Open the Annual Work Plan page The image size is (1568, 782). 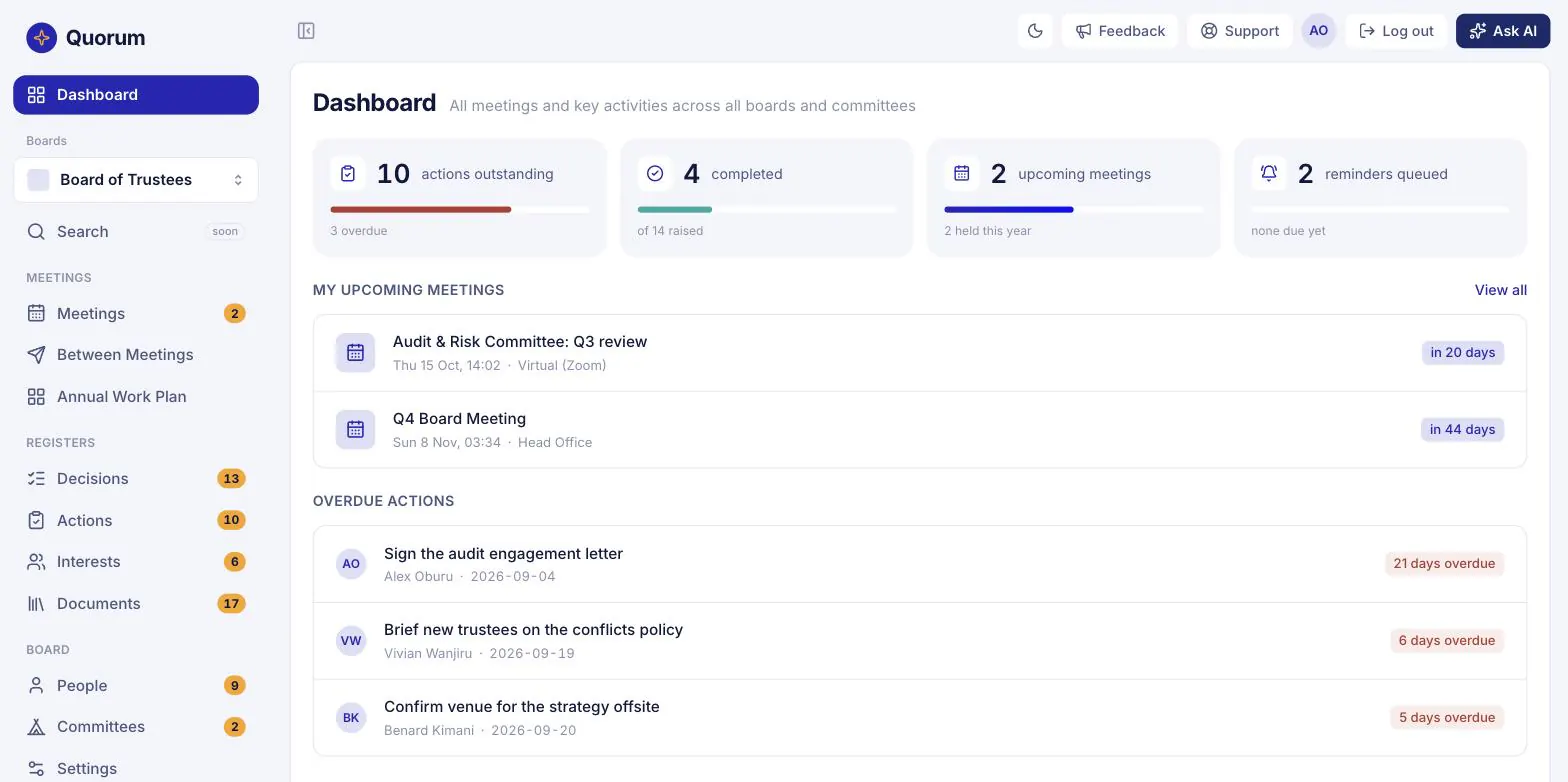click(x=136, y=397)
